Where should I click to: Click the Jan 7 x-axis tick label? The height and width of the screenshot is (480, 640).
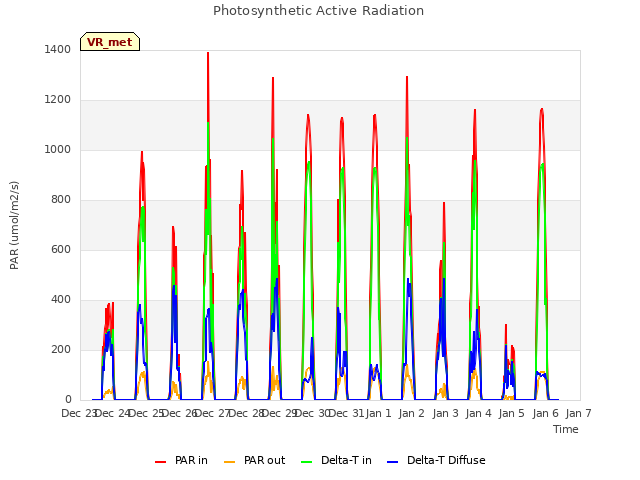pos(578,413)
